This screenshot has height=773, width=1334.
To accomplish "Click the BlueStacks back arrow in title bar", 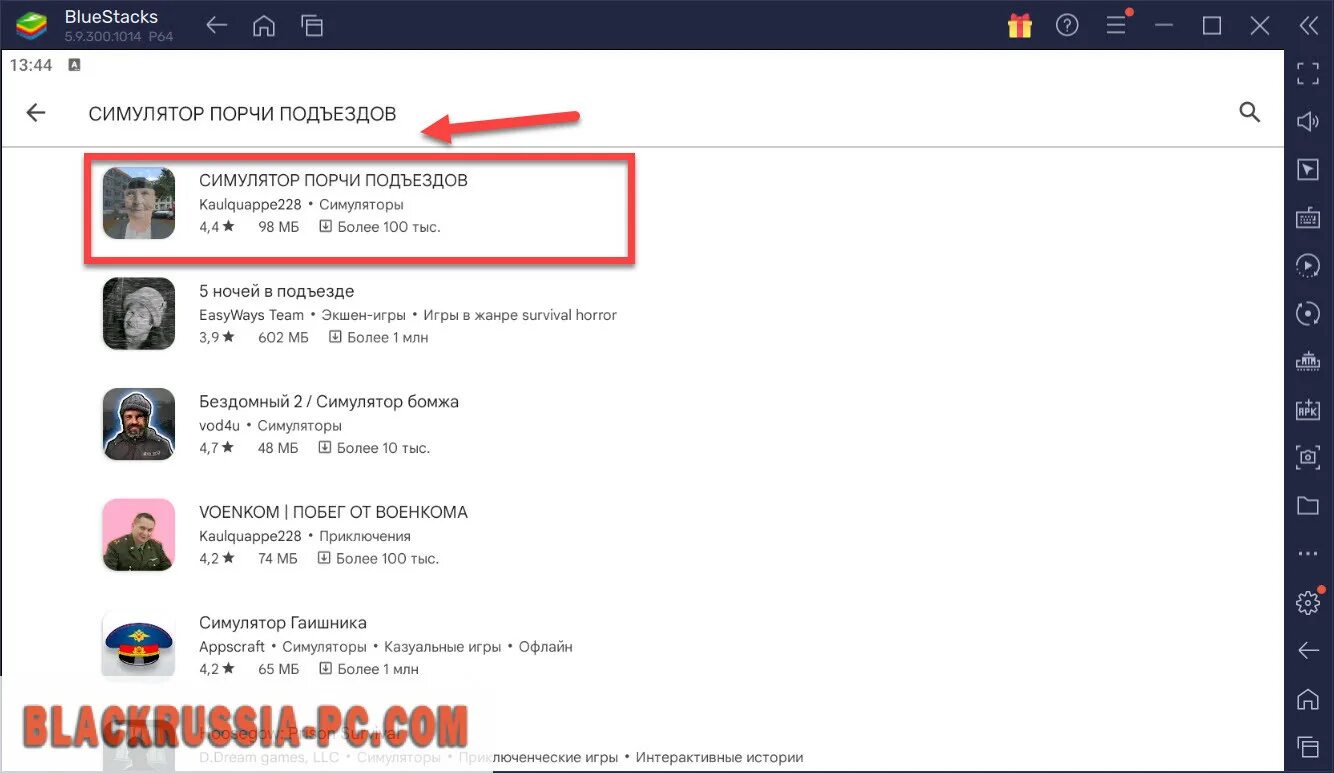I will [216, 26].
